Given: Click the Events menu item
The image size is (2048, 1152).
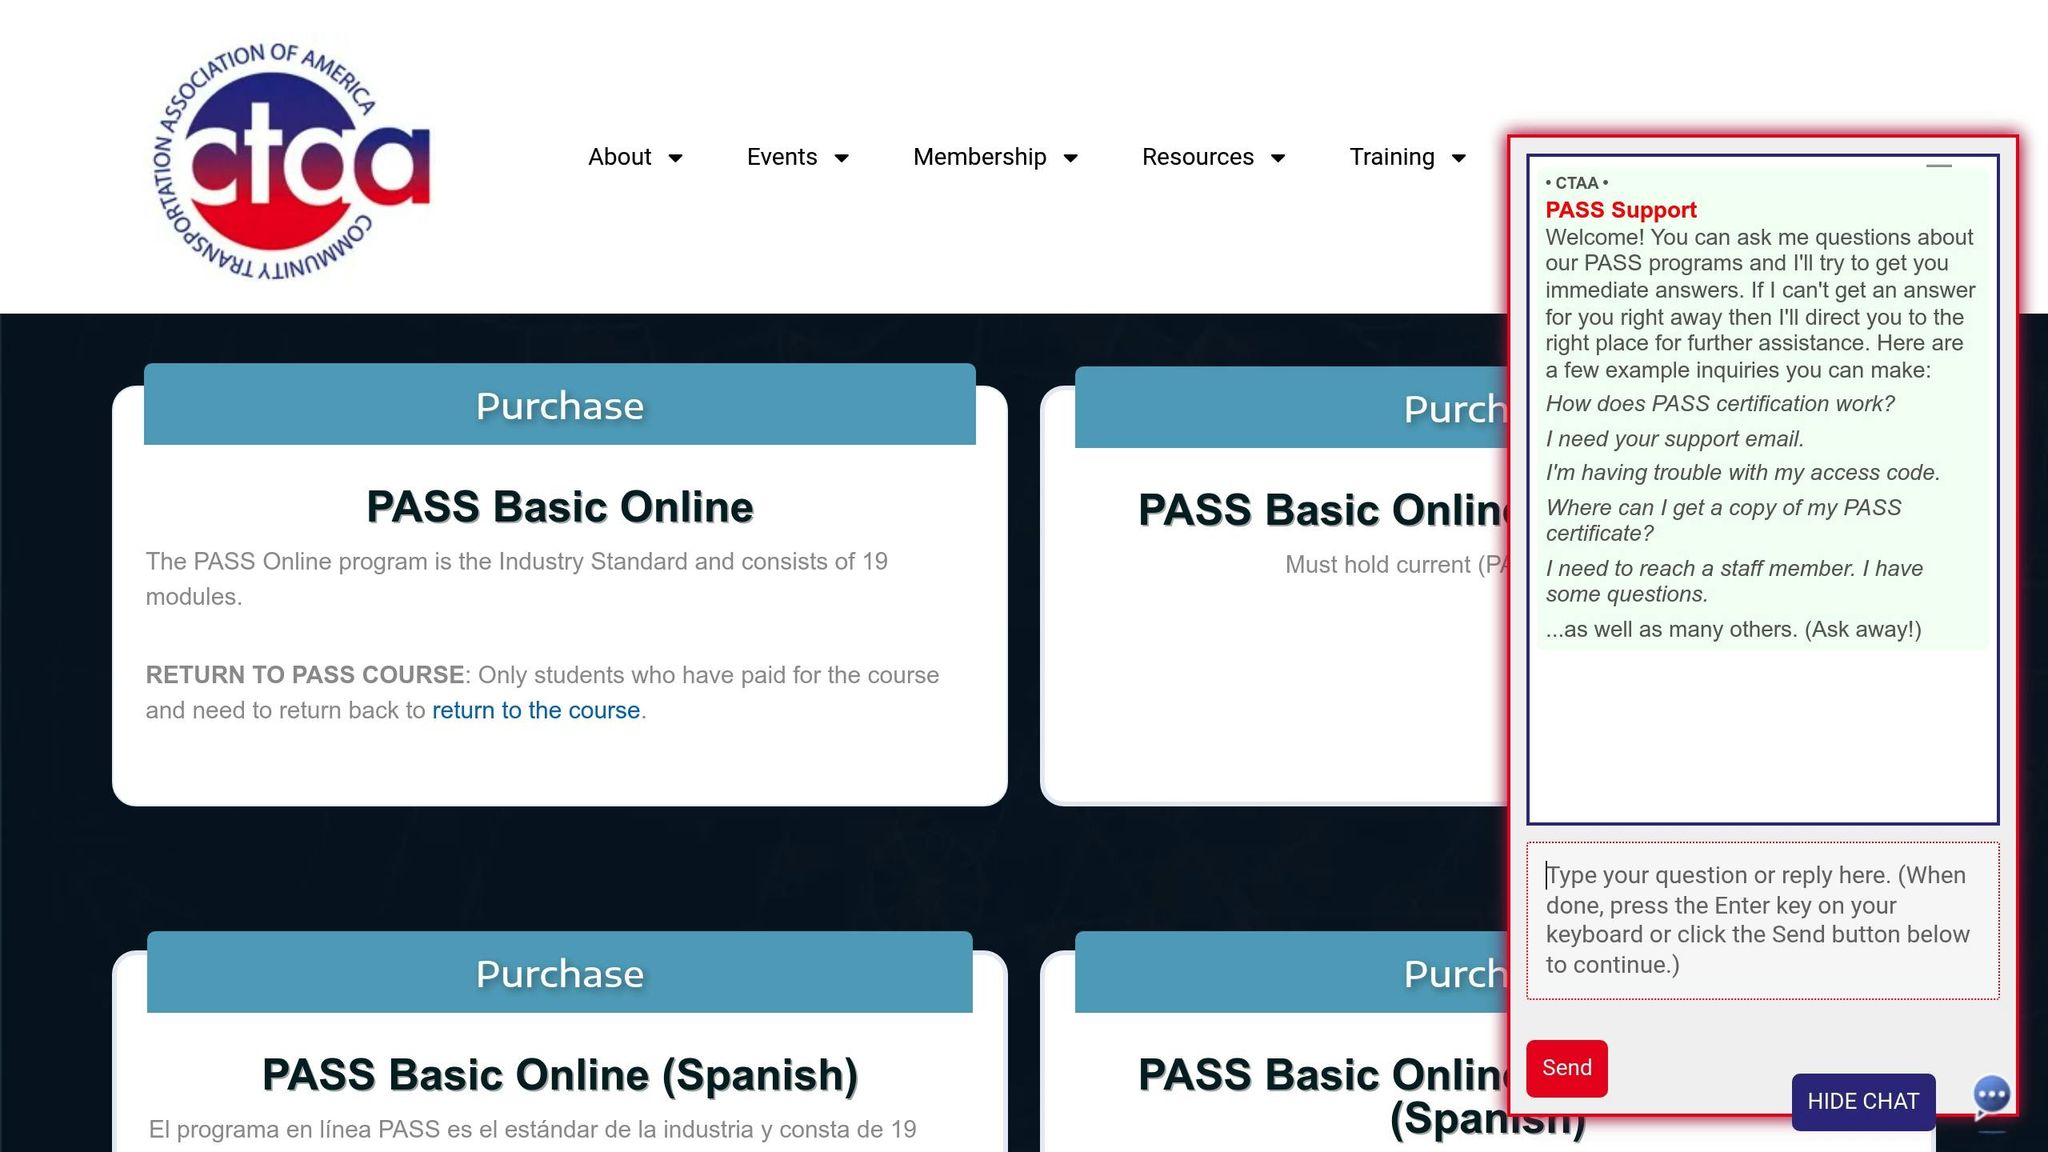Looking at the screenshot, I should tap(781, 157).
